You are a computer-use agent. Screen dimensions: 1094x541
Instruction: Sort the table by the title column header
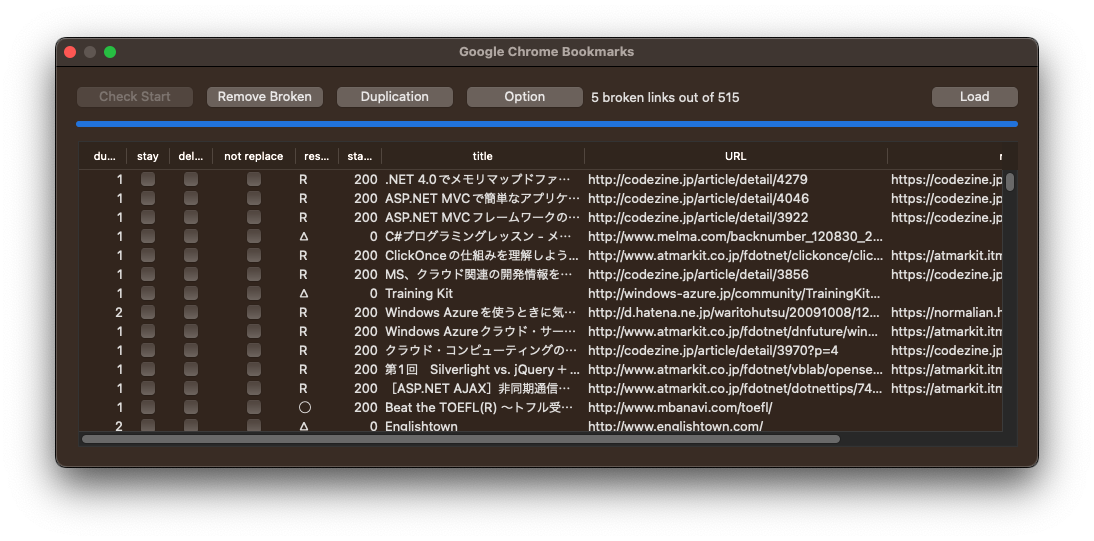(x=482, y=156)
